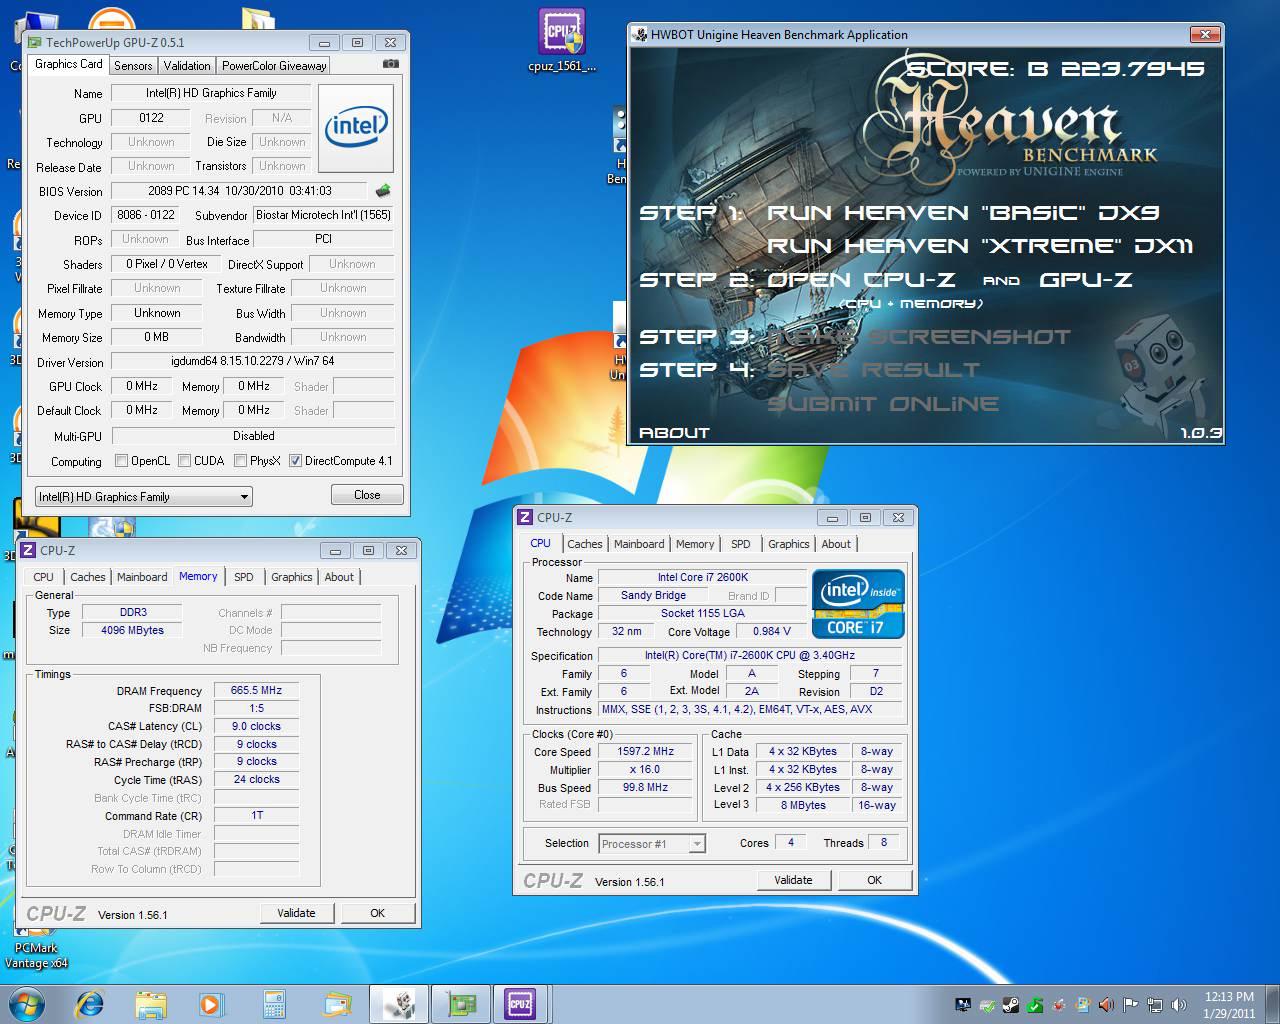The width and height of the screenshot is (1280, 1024).
Task: Open the Action Center flag tray icon
Action: [1130, 1005]
